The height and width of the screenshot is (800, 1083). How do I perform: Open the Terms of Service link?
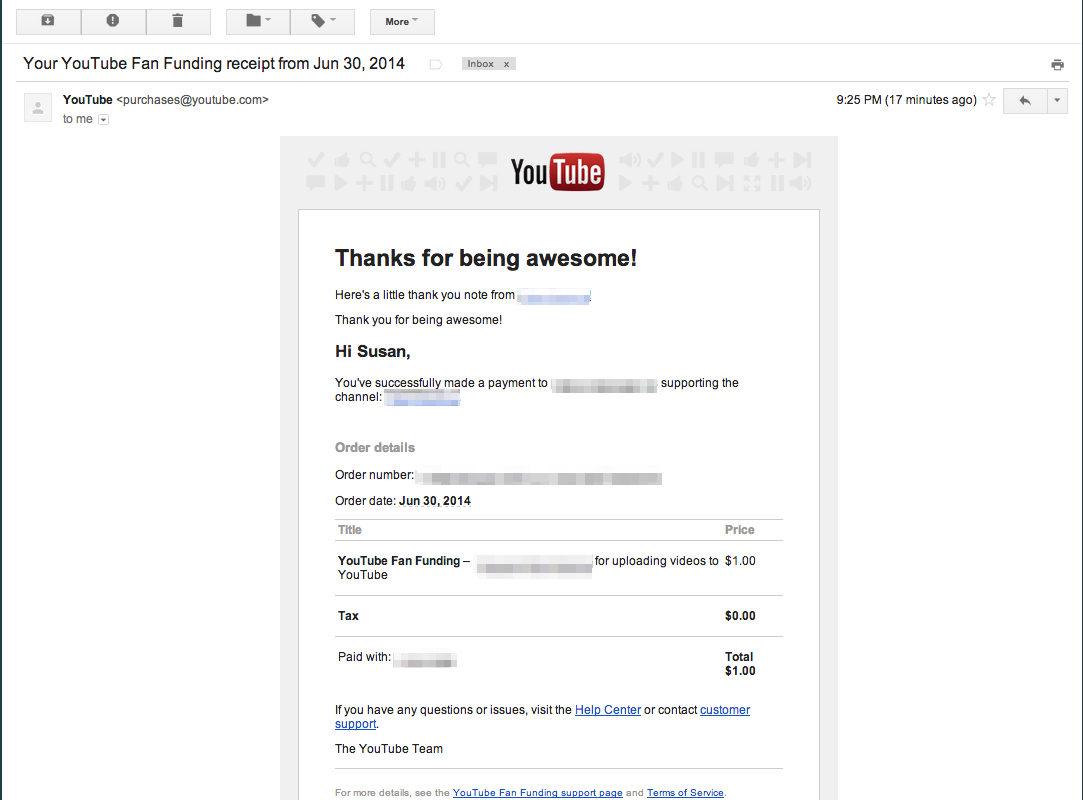click(685, 792)
